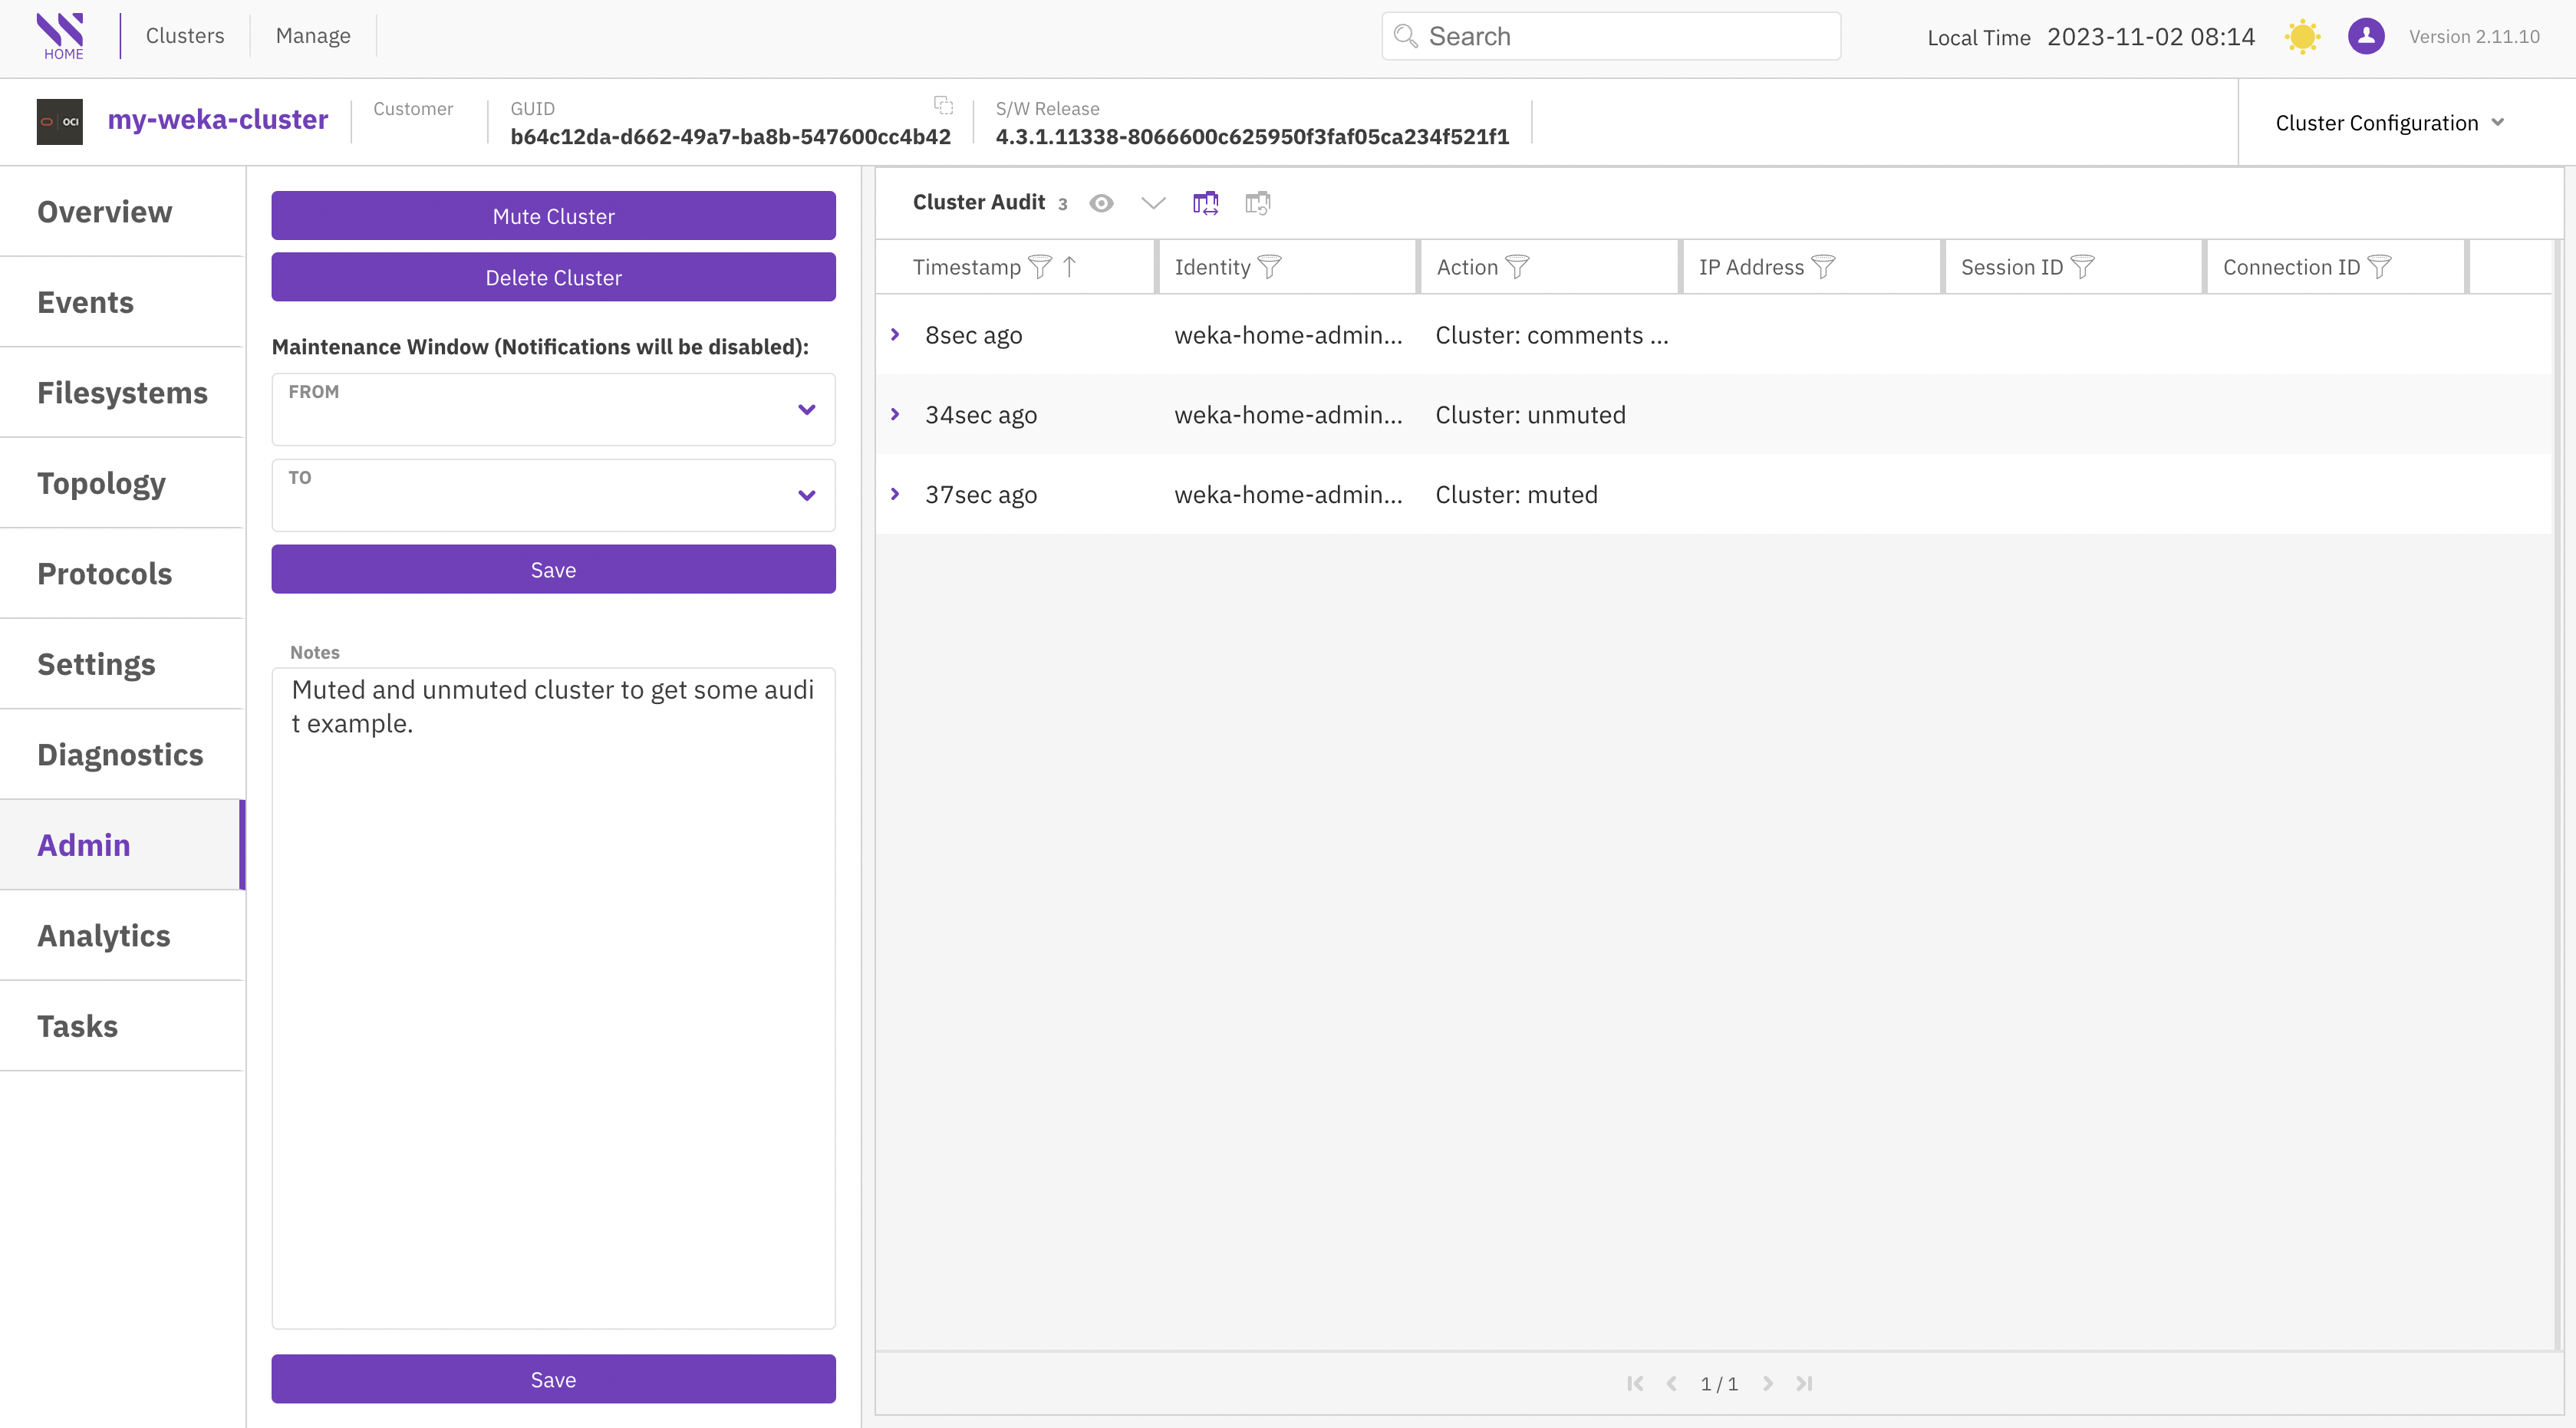This screenshot has height=1428, width=2576.
Task: Toggle the light/dark theme sun icon
Action: [x=2302, y=37]
